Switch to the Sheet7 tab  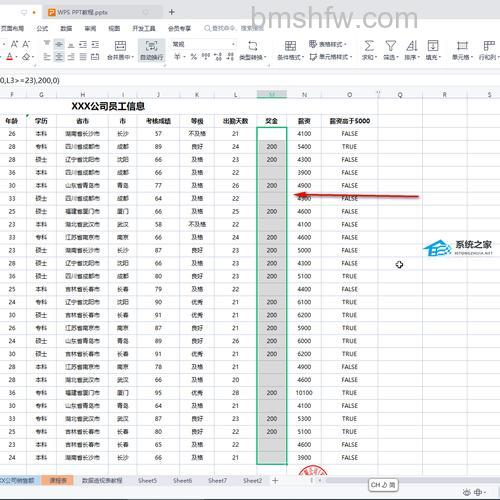217,480
